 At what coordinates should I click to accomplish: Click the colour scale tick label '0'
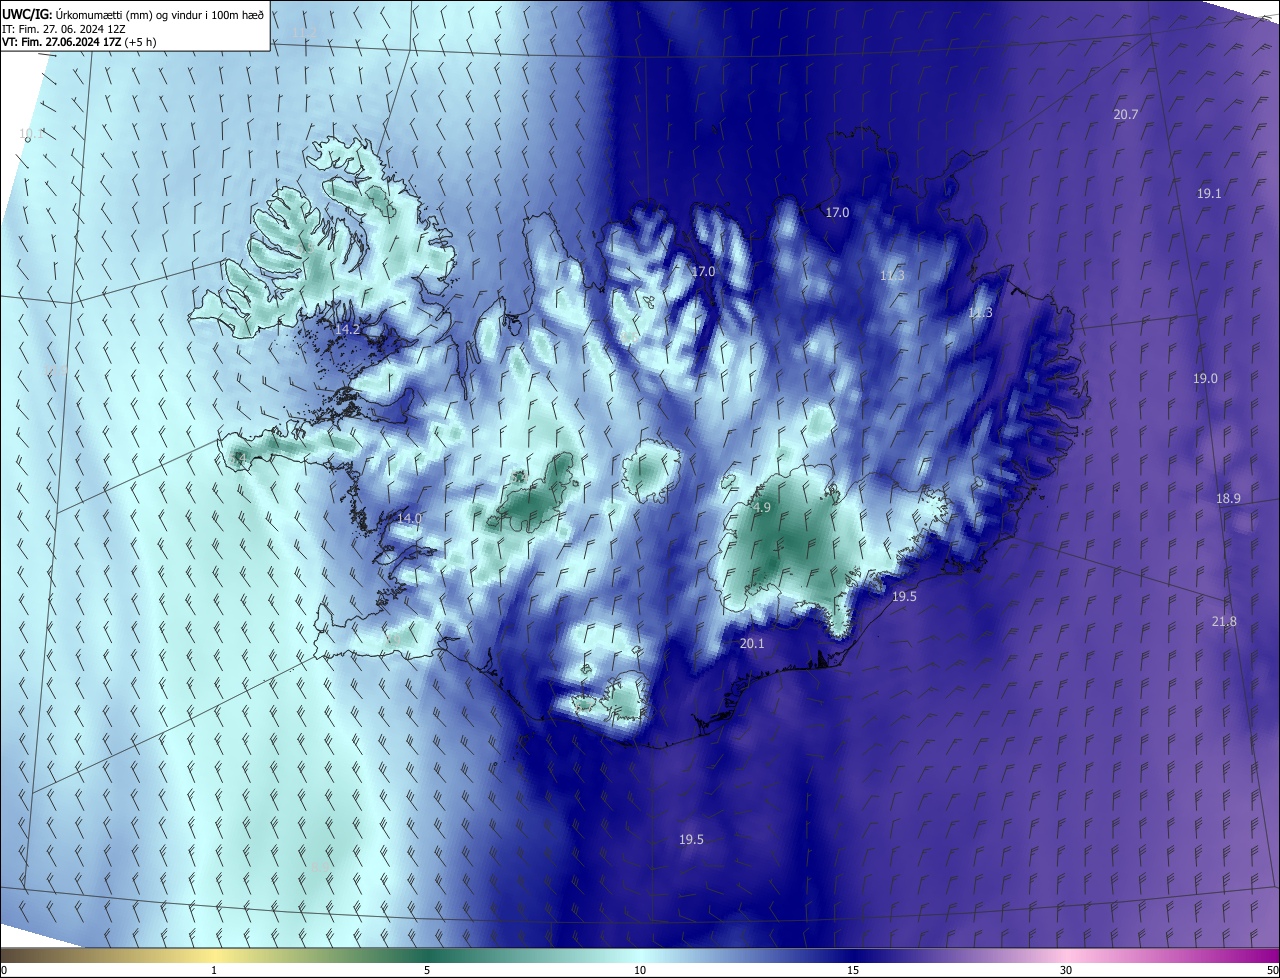pyautogui.click(x=4, y=970)
